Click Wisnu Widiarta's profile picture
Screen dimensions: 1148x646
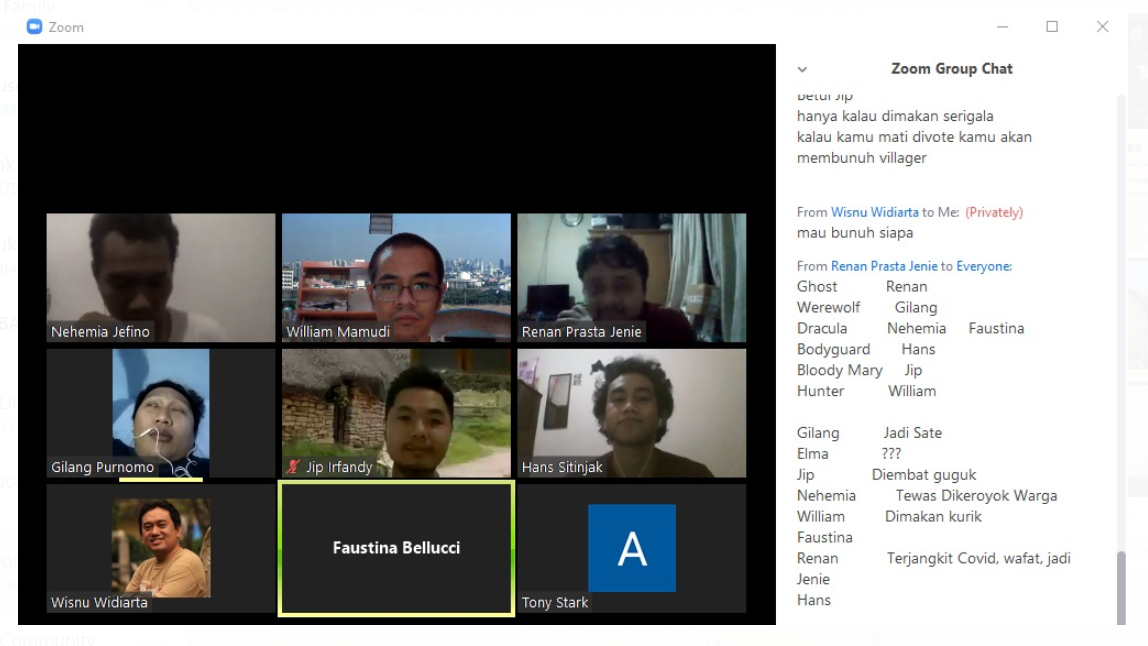point(161,548)
